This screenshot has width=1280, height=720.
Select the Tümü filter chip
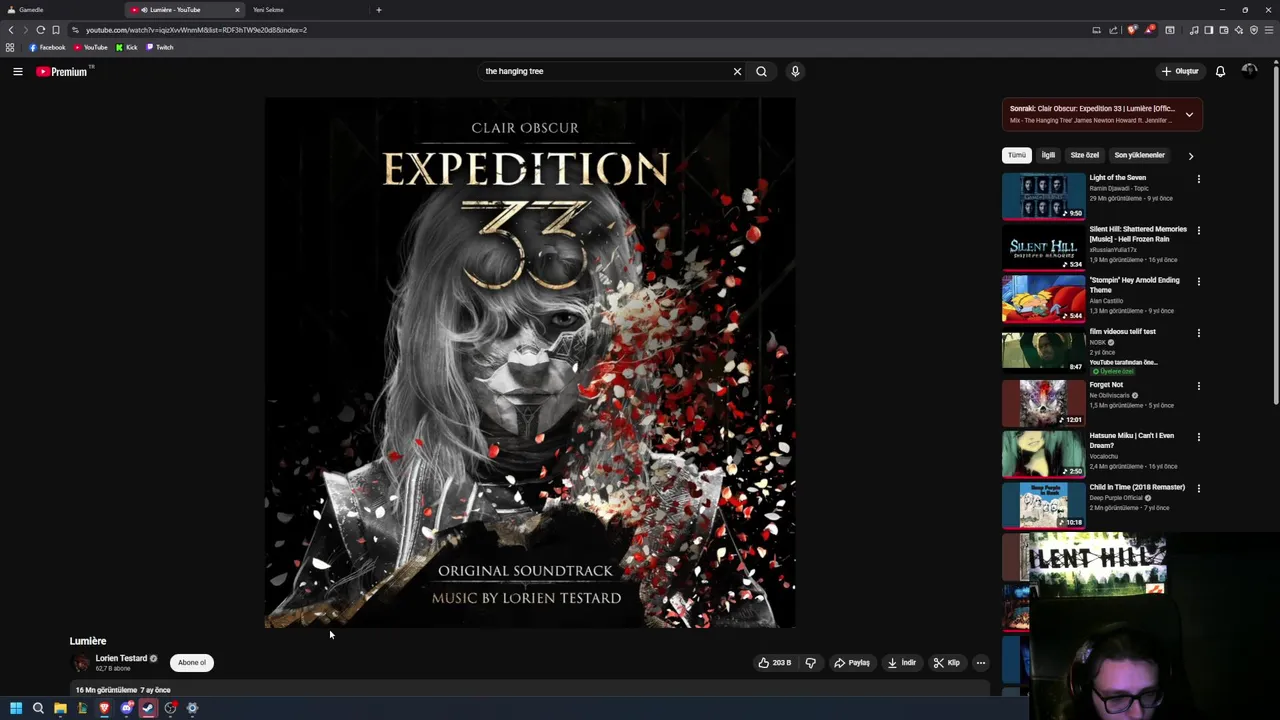[1017, 155]
